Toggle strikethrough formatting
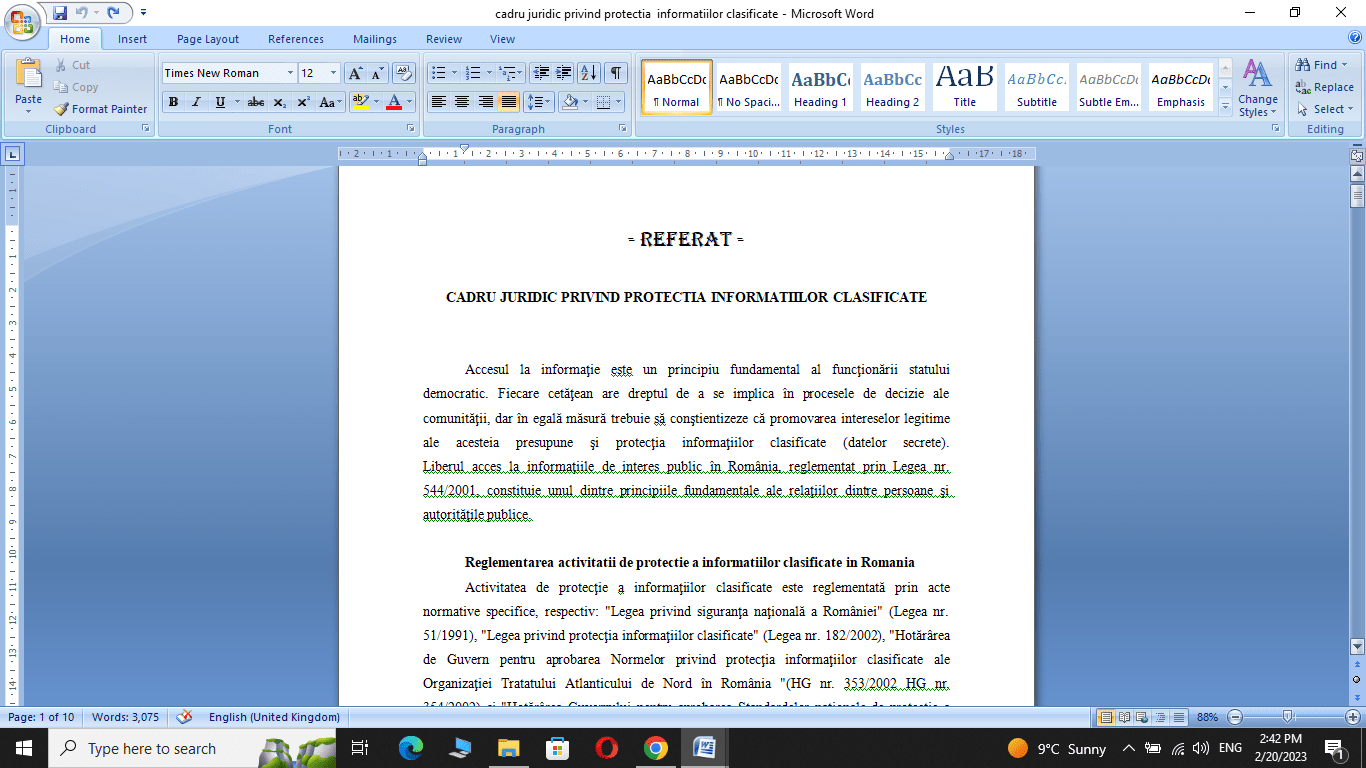The image size is (1366, 768). coord(256,102)
